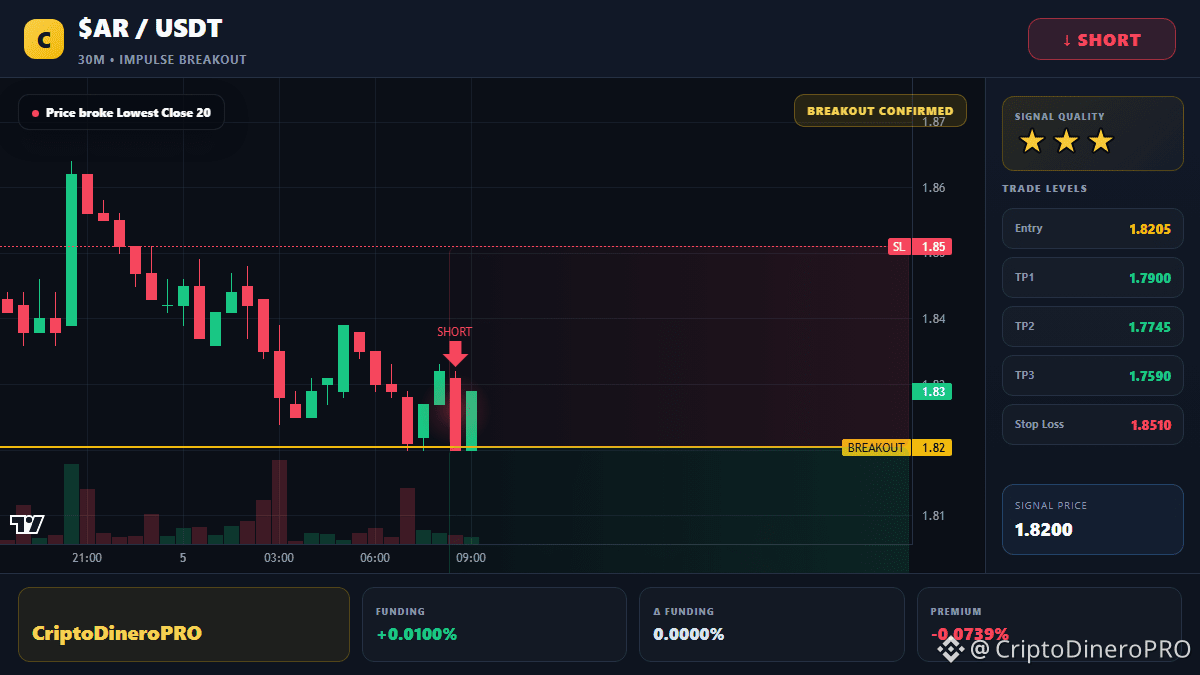
Task: Click the TradingView logo on the chart
Action: point(27,524)
